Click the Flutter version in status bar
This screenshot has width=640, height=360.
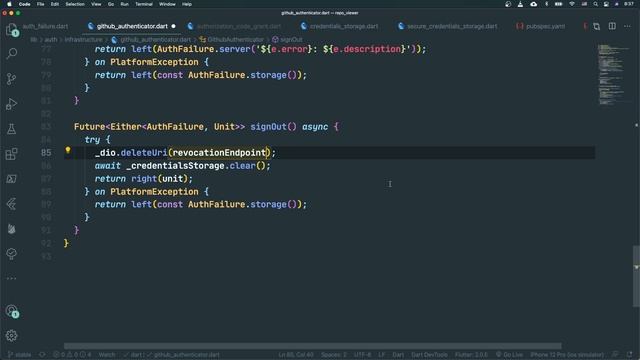pyautogui.click(x=471, y=355)
